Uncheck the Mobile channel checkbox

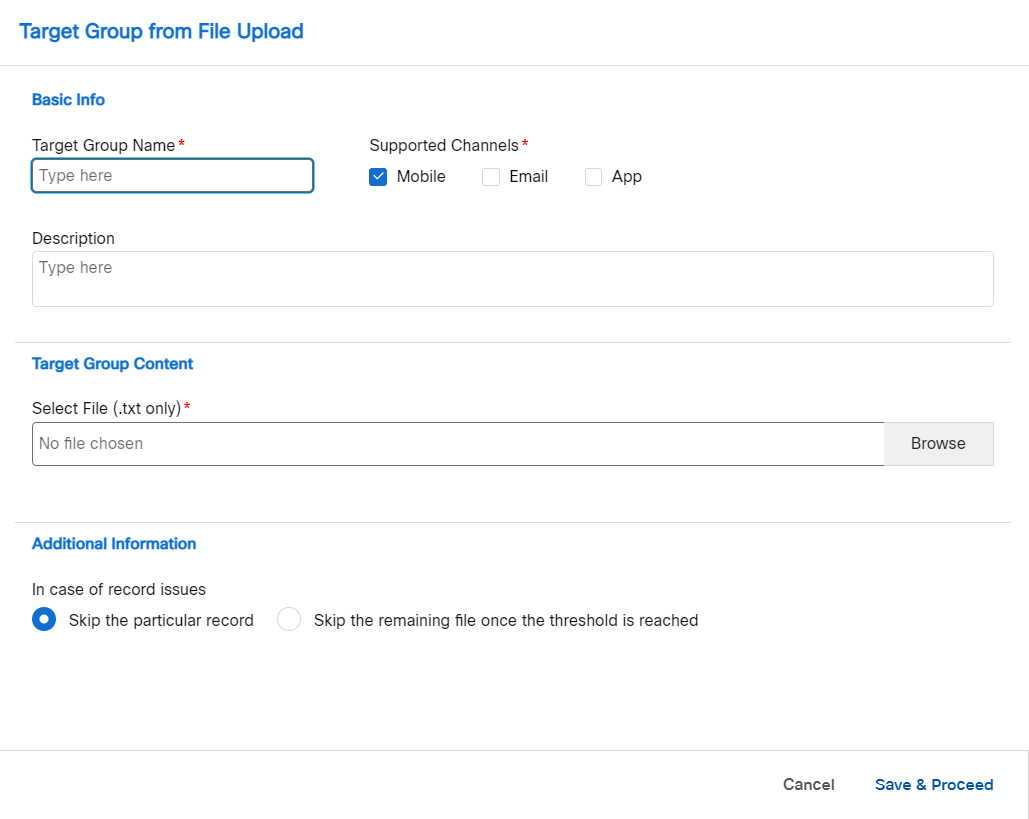coord(378,177)
